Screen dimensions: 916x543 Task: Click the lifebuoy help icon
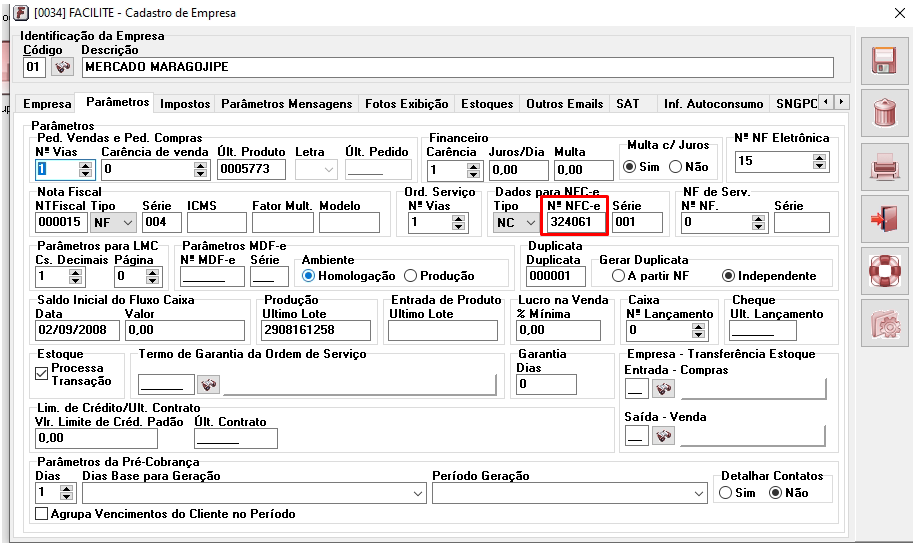pos(884,271)
